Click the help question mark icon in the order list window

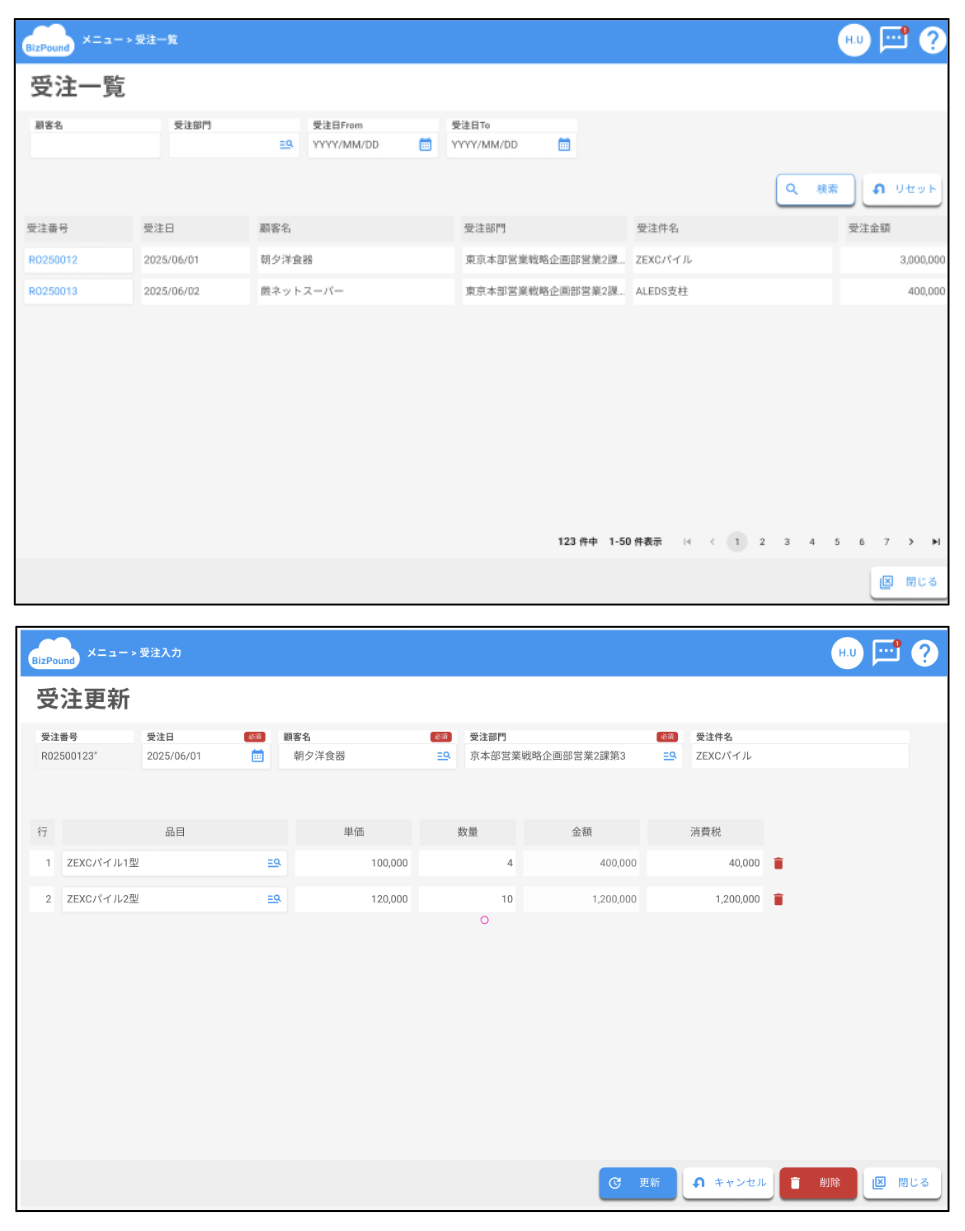932,41
